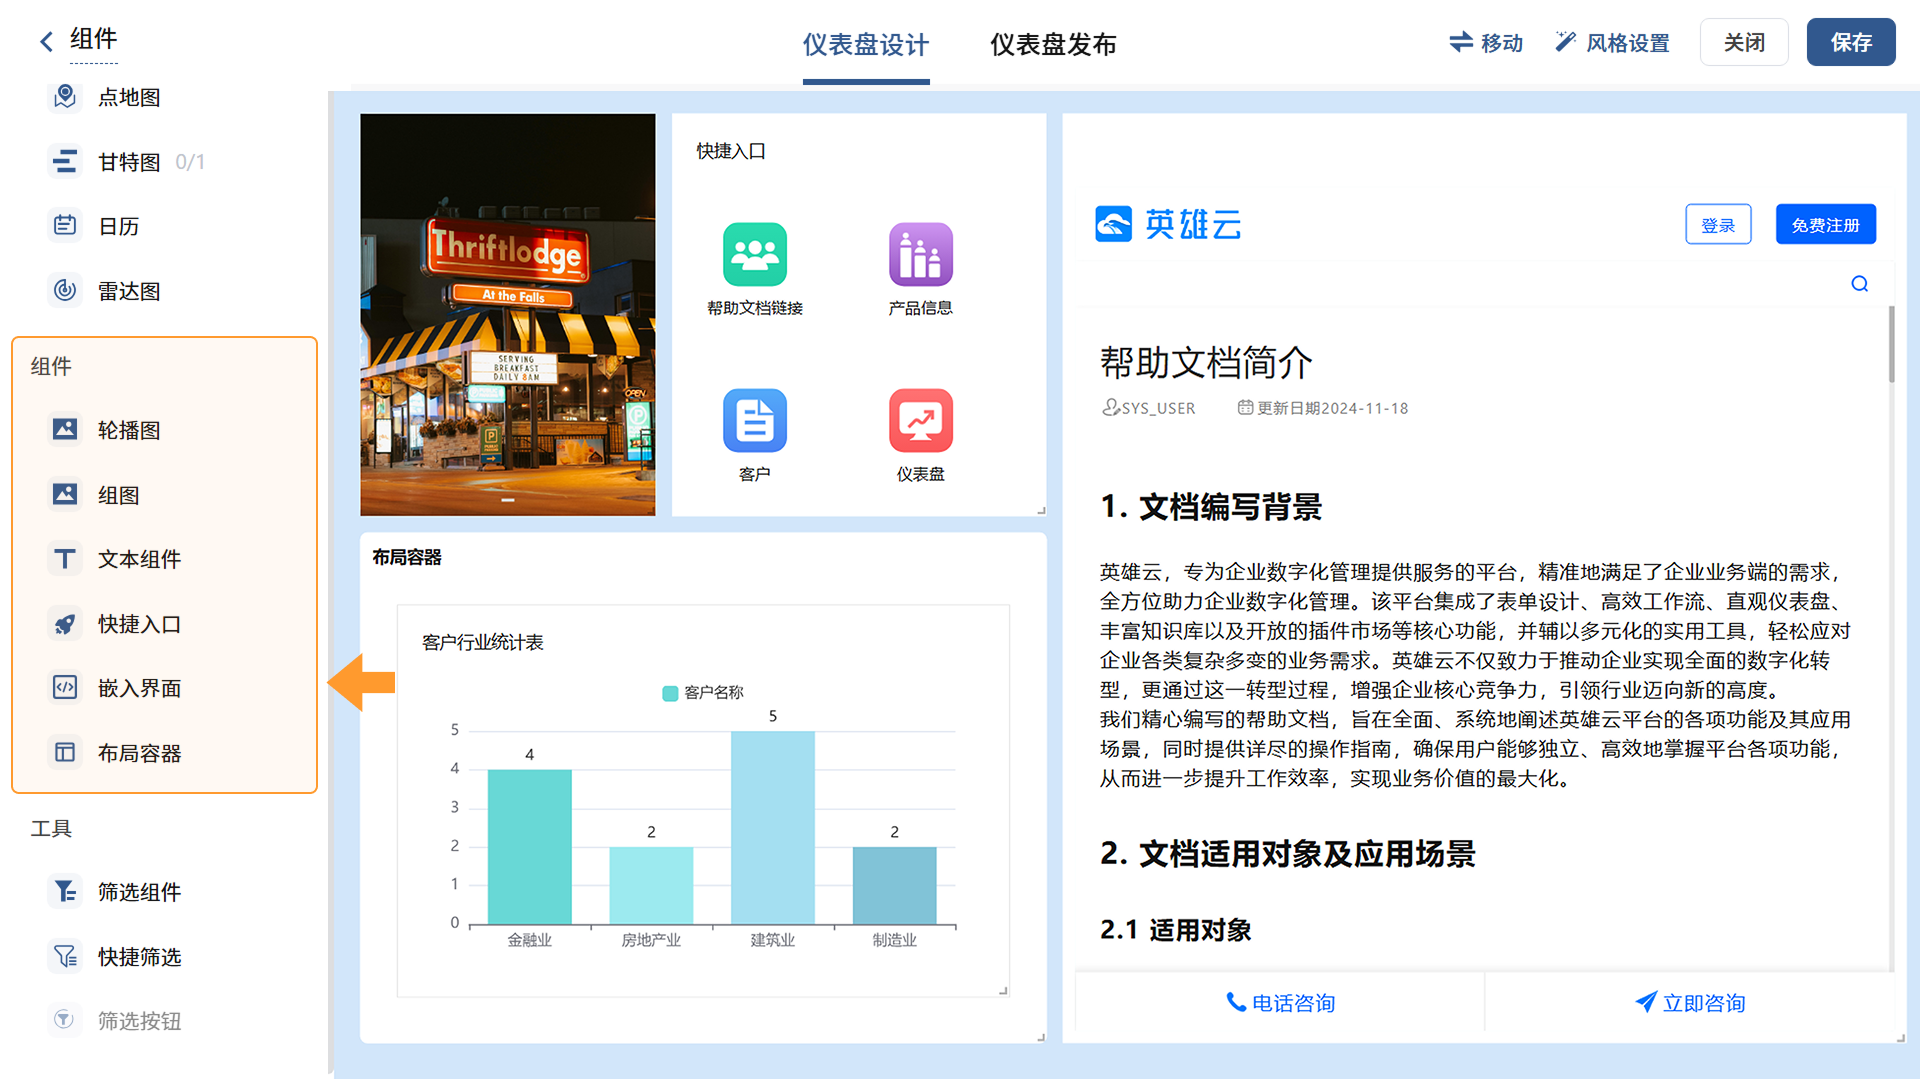
Task: Click the SYS_USER author label
Action: pos(1149,408)
